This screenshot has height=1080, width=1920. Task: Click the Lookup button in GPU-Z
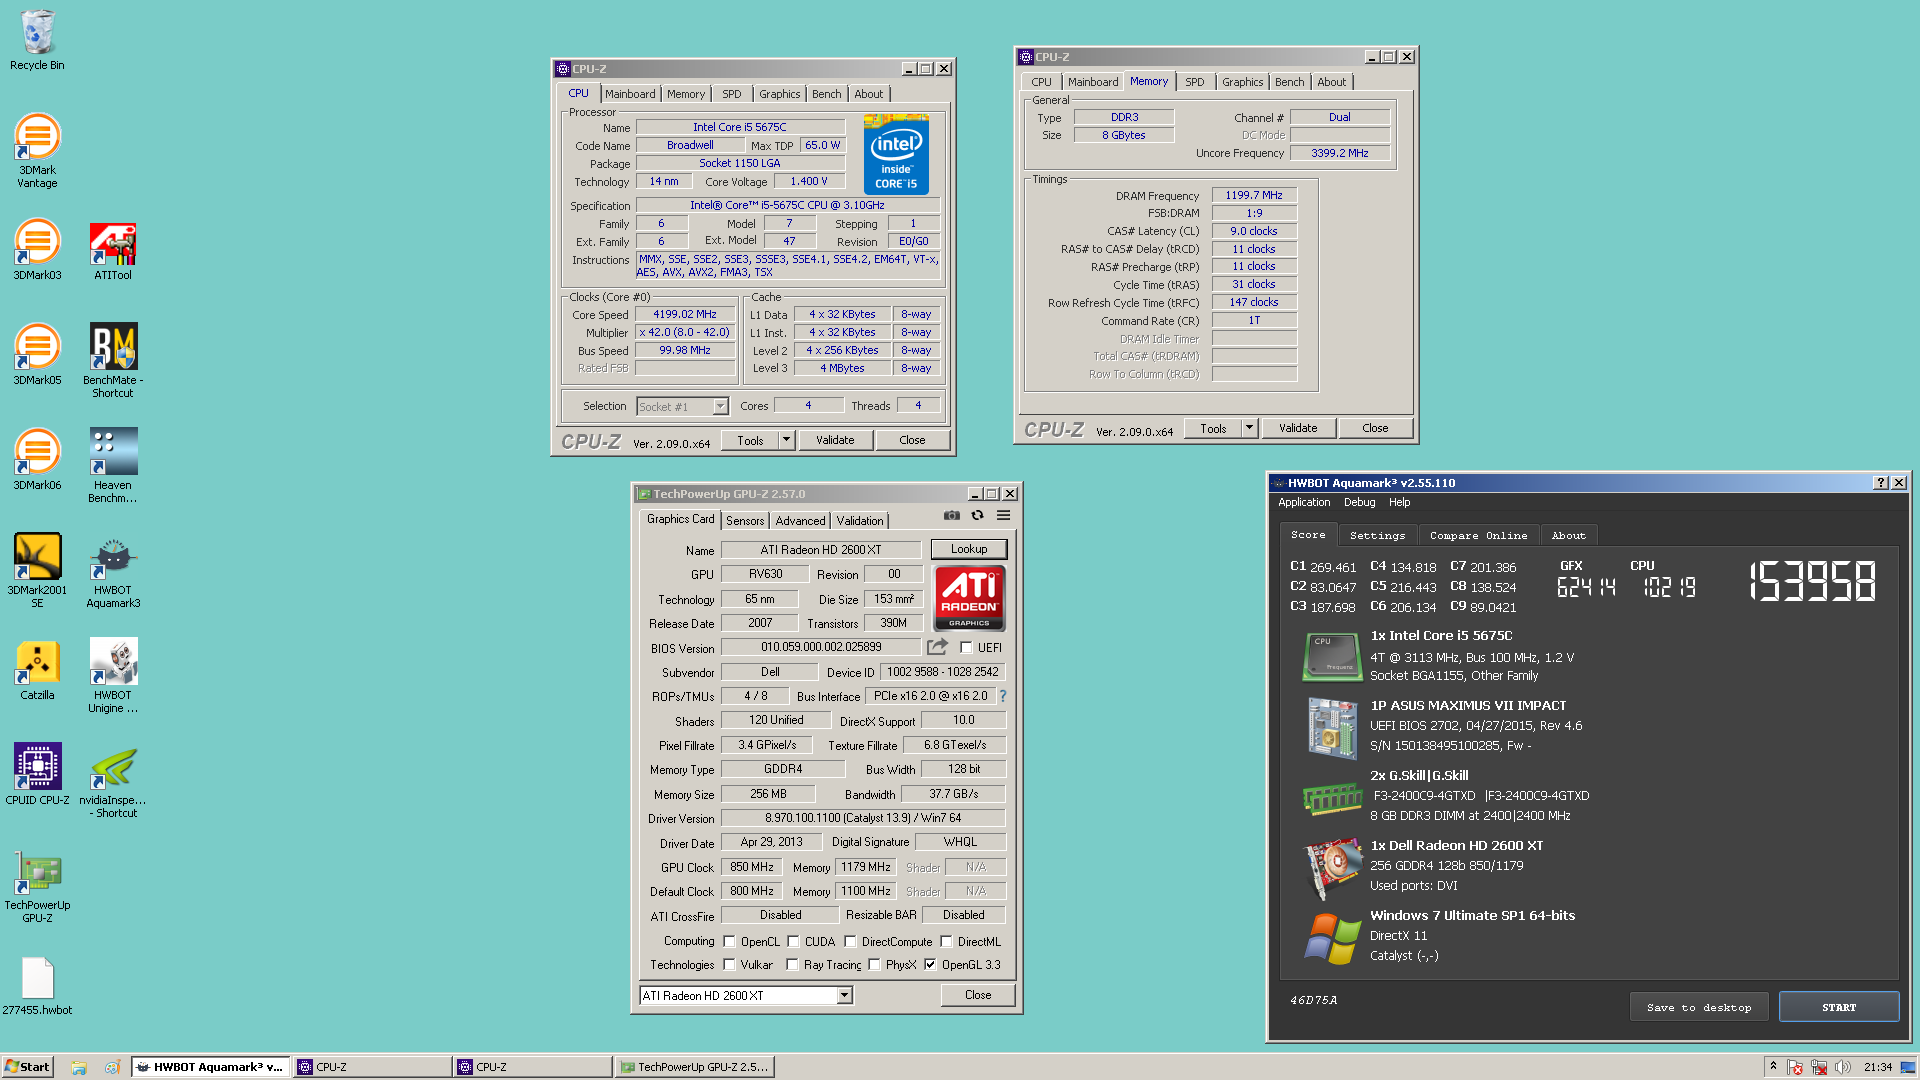(969, 549)
